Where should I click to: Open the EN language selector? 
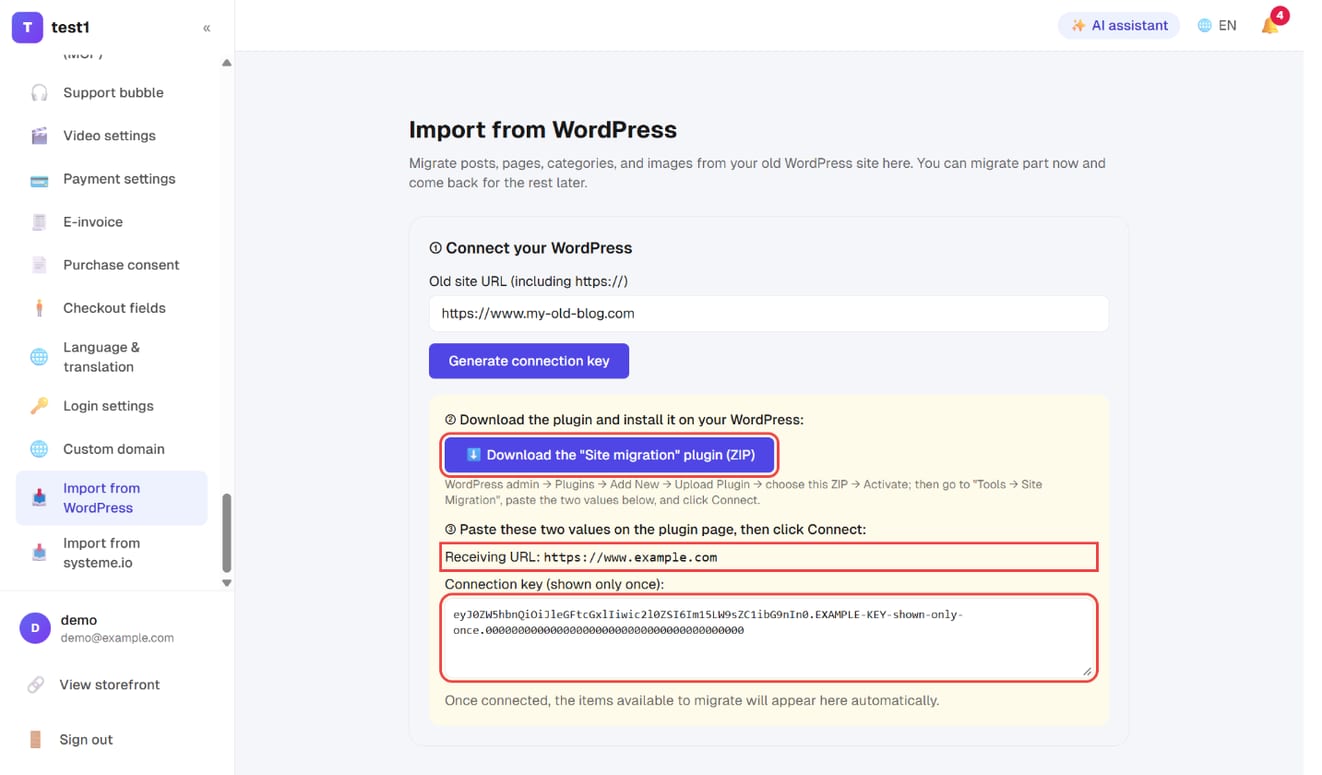[1217, 26]
